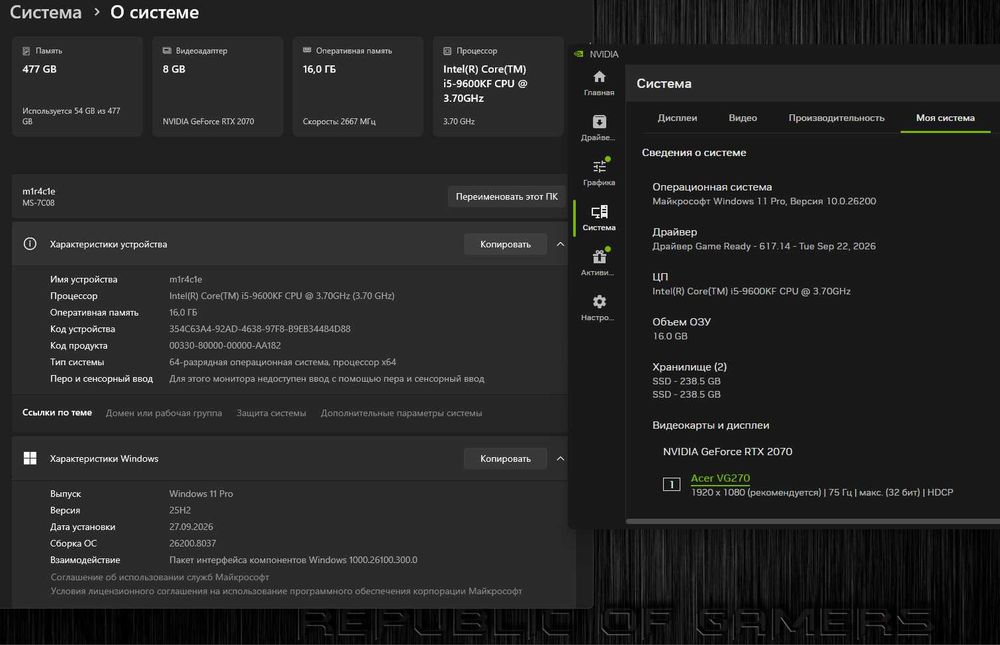Open Дополнительные параметры системы link
Screen dimensions: 1000x645
pyautogui.click(x=401, y=413)
